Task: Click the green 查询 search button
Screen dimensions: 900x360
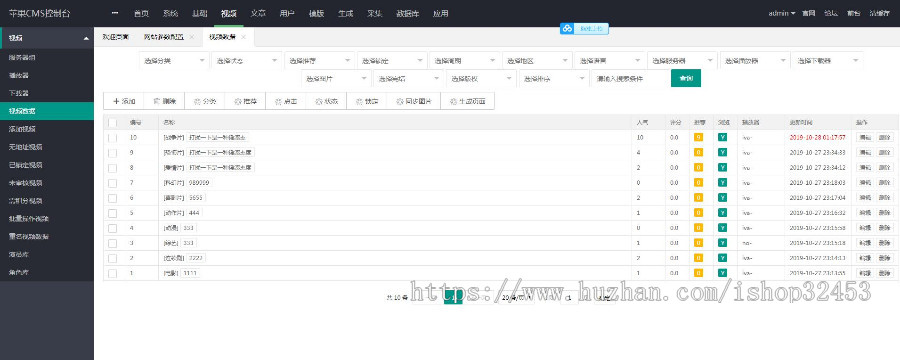Action: [x=685, y=78]
